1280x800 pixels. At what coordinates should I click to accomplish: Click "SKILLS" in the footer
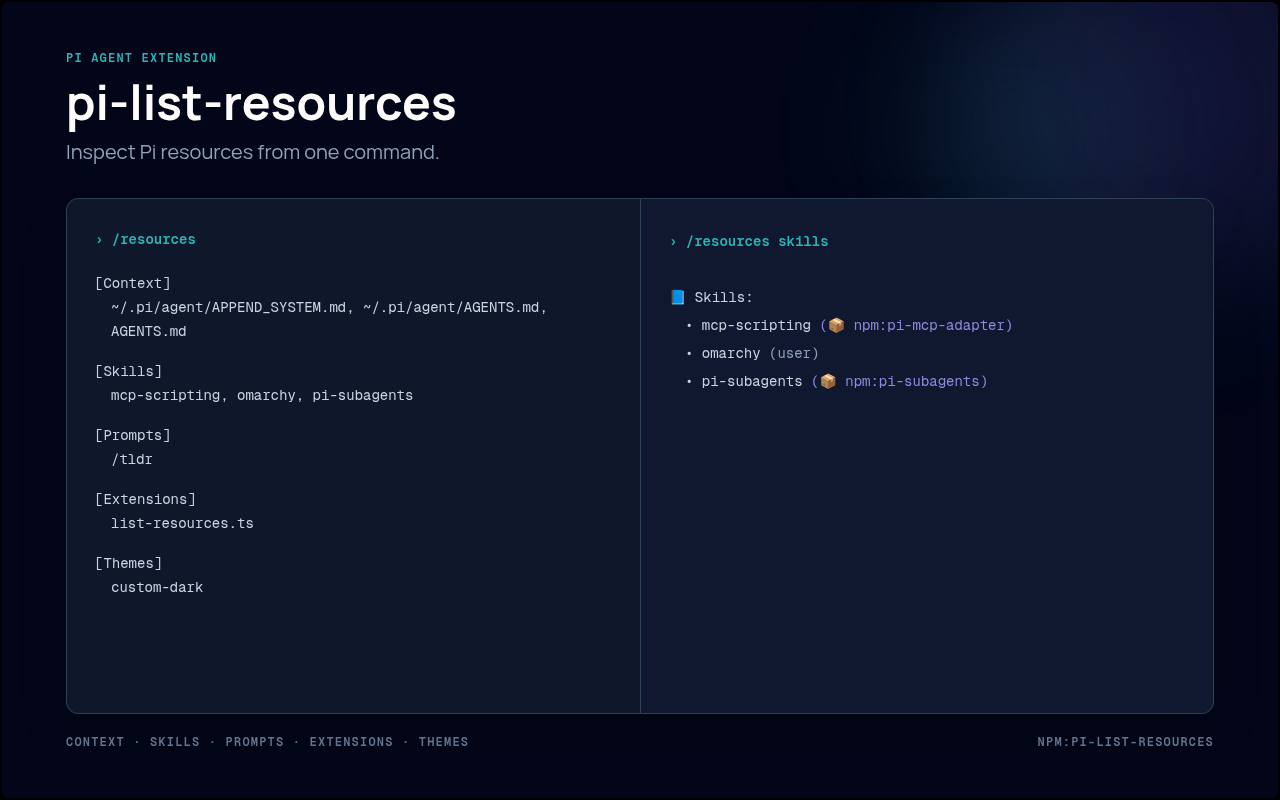tap(175, 742)
